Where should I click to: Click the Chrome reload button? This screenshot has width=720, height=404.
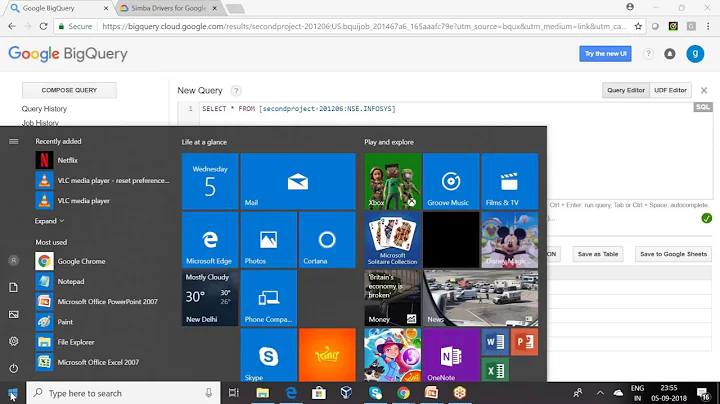pyautogui.click(x=44, y=26)
